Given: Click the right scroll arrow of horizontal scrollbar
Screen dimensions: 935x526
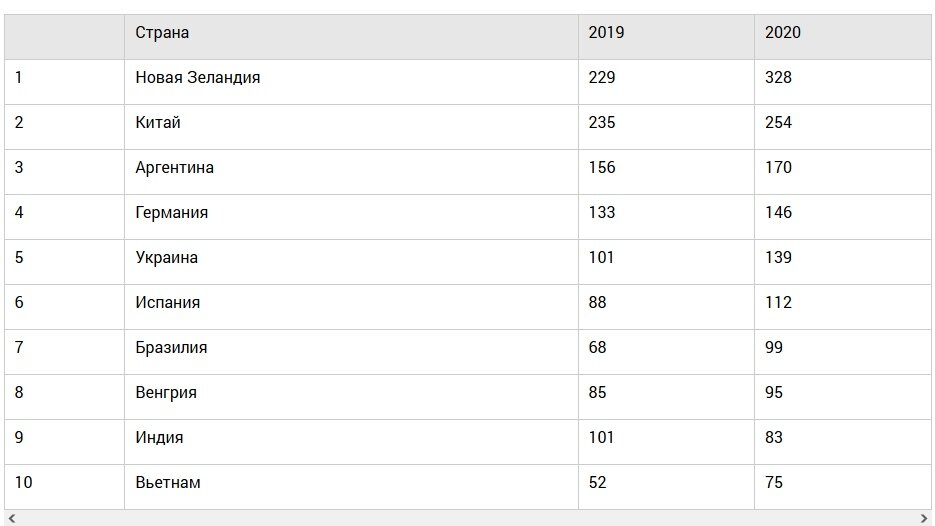Looking at the screenshot, I should point(925,518).
